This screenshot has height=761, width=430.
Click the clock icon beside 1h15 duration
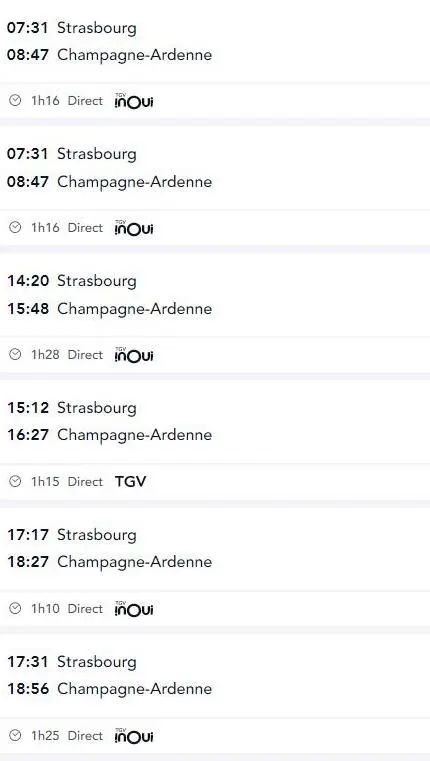(x=16, y=481)
